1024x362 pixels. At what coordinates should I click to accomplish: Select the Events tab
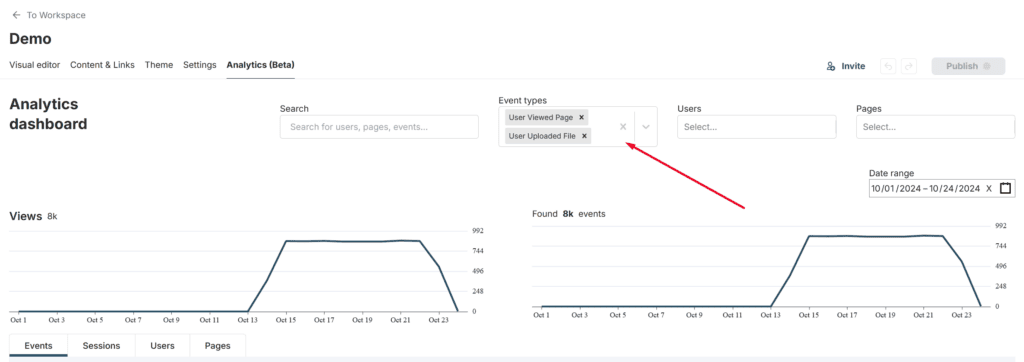click(39, 346)
